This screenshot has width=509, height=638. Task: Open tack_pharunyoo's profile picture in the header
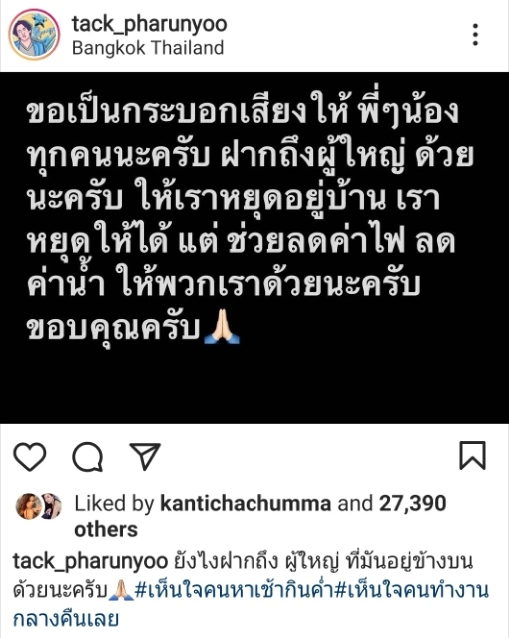[x=34, y=35]
